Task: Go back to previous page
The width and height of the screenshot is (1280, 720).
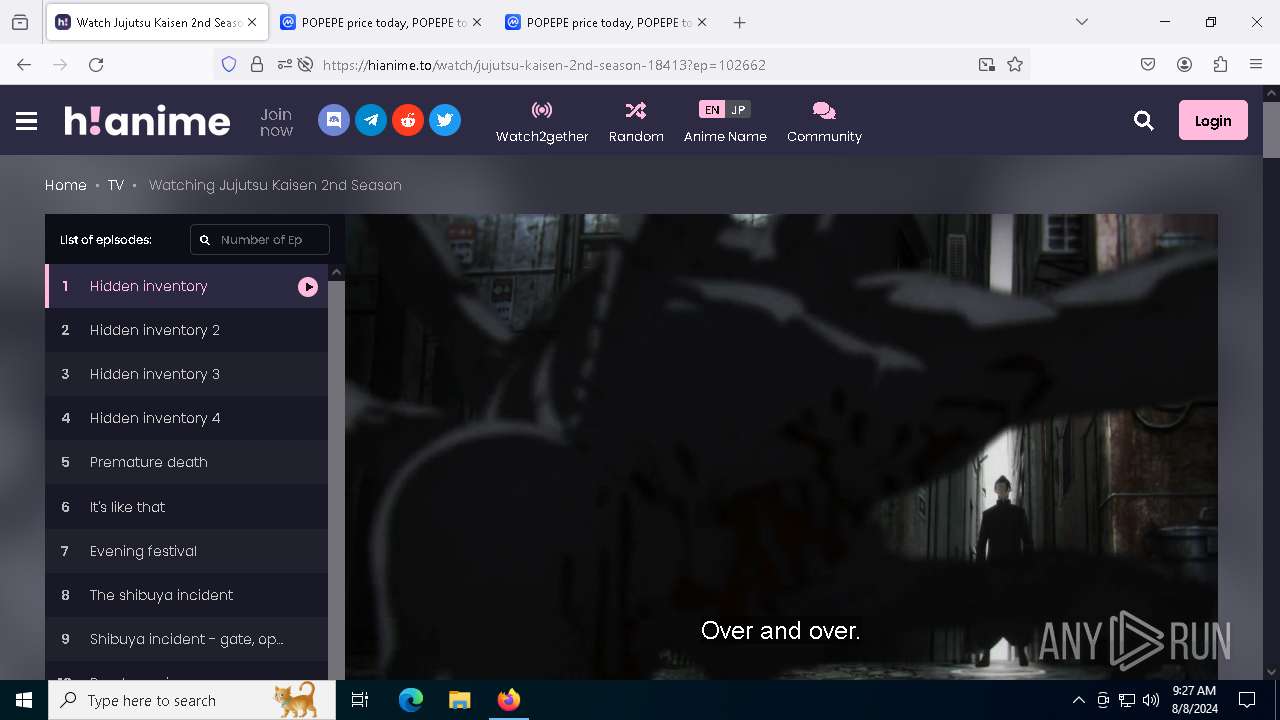Action: pyautogui.click(x=24, y=64)
